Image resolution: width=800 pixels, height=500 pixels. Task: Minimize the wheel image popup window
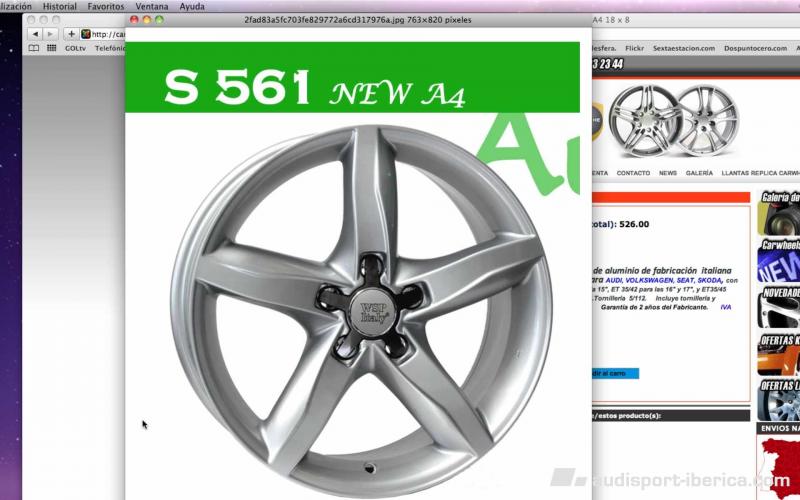147,20
